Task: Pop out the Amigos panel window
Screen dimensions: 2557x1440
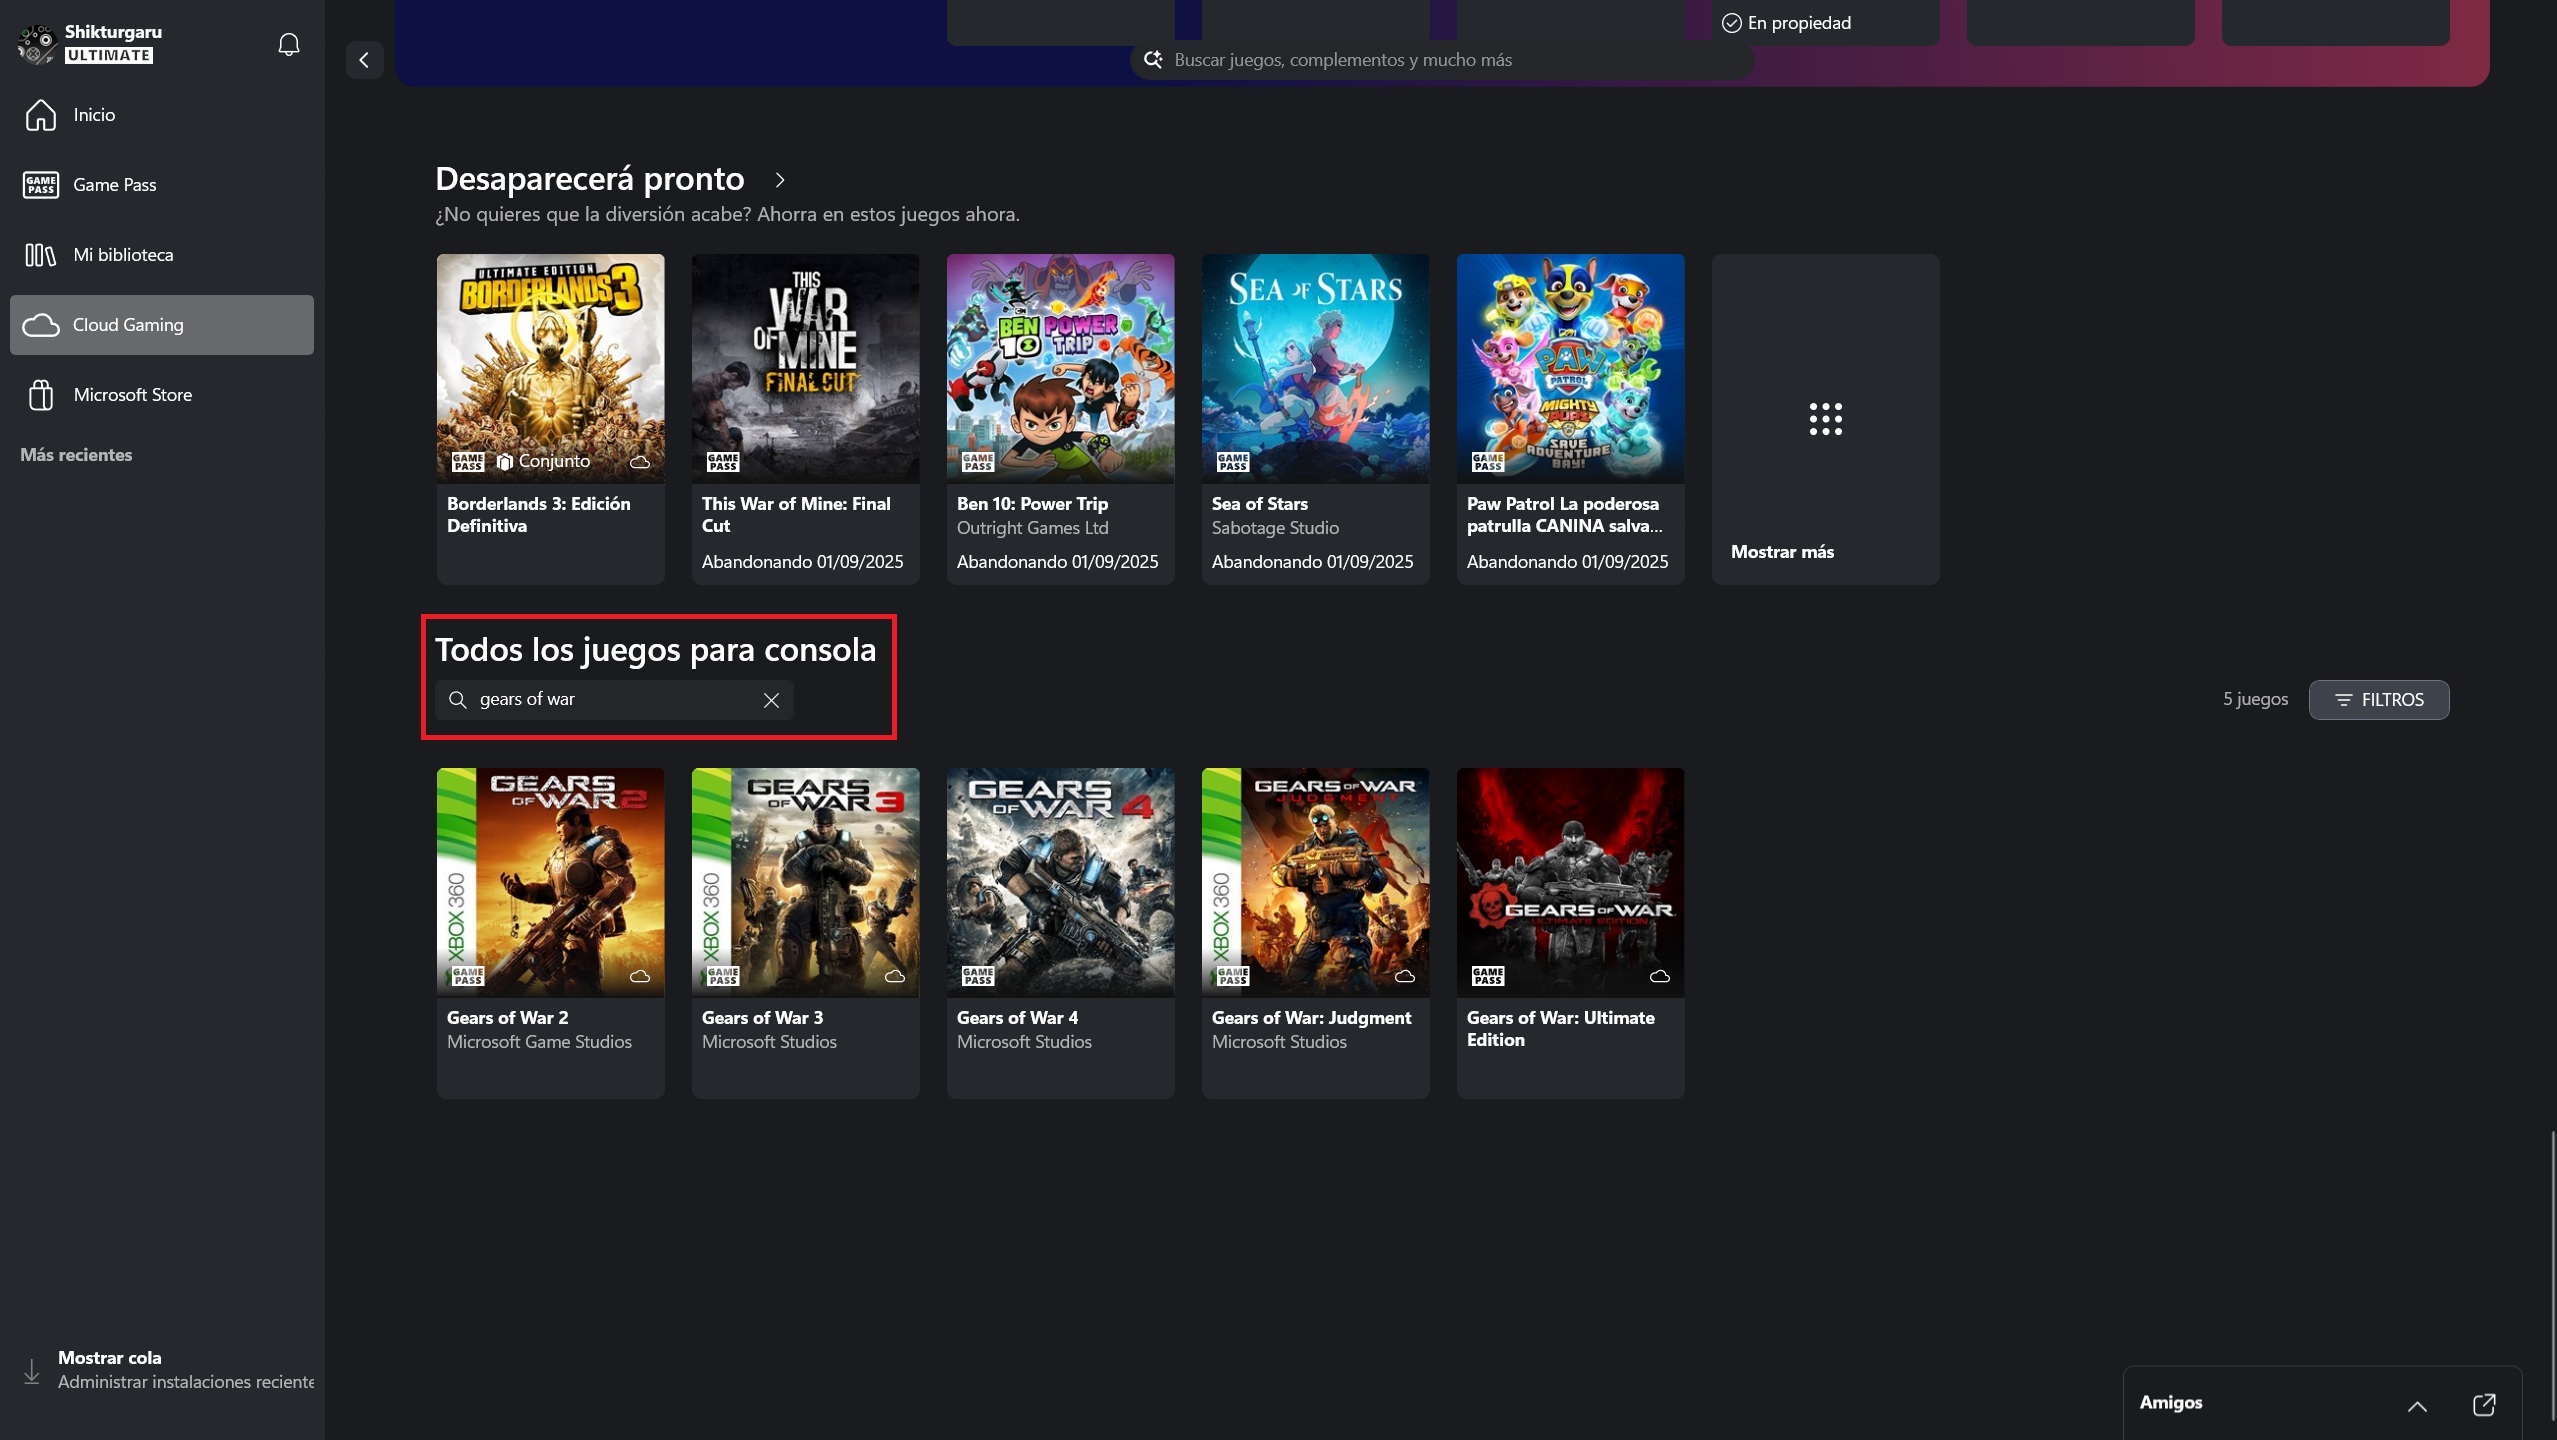Action: tap(2484, 1404)
